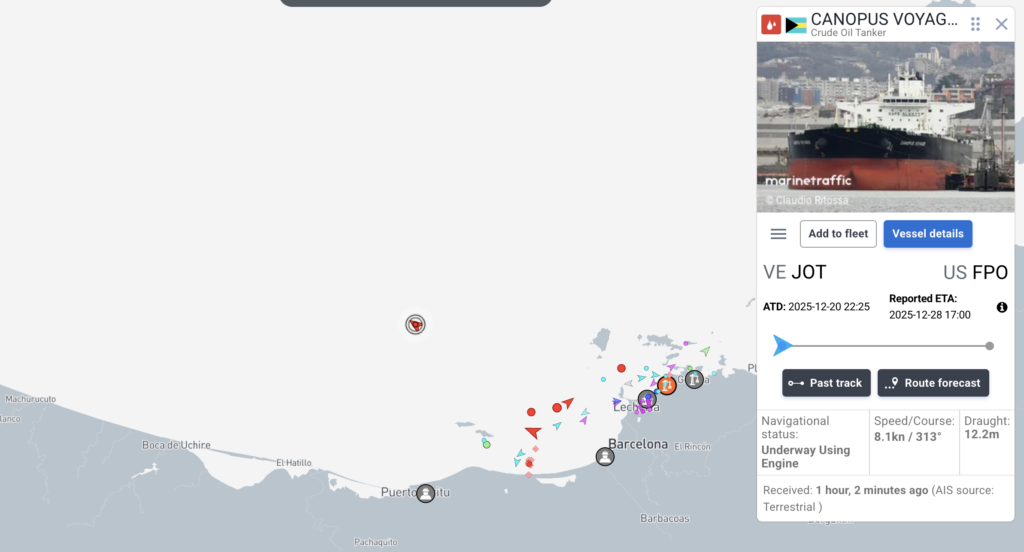The height and width of the screenshot is (552, 1024).
Task: Click the Reported ETA info icon
Action: pyautogui.click(x=1002, y=307)
